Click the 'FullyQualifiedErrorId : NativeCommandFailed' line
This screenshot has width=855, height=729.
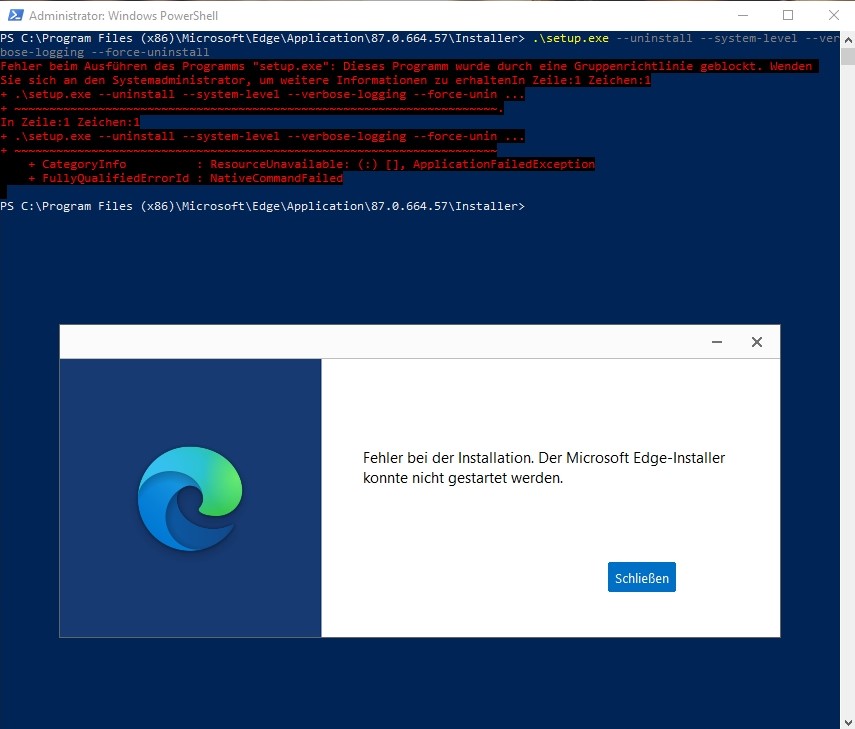[185, 178]
